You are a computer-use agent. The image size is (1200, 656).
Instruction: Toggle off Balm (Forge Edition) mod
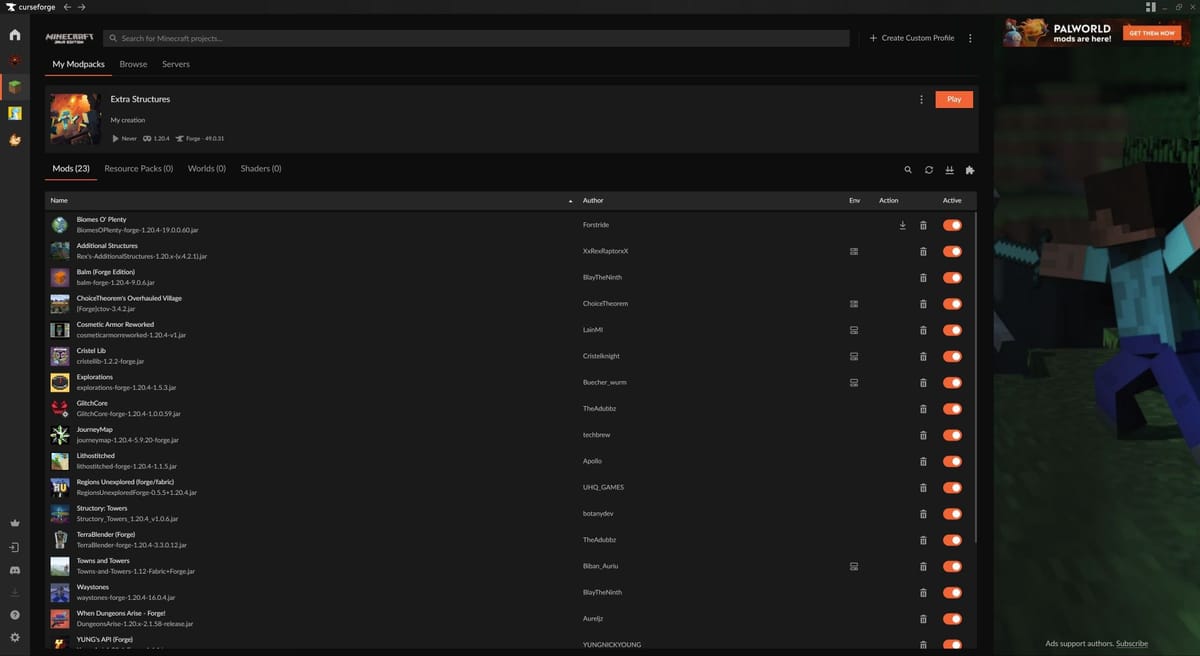coord(952,278)
